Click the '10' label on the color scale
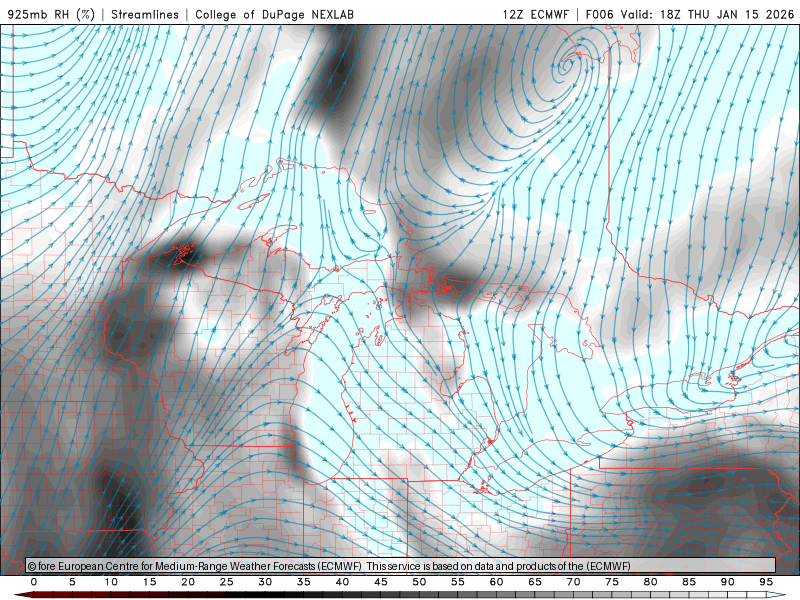Image resolution: width=800 pixels, height=600 pixels. [111, 582]
